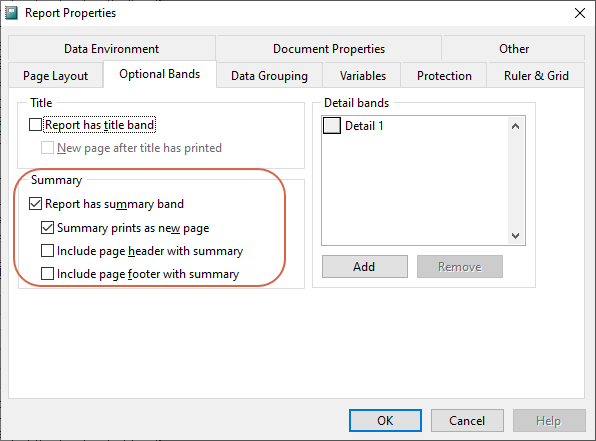The image size is (596, 441).
Task: Check Include page header with summary
Action: pos(48,251)
